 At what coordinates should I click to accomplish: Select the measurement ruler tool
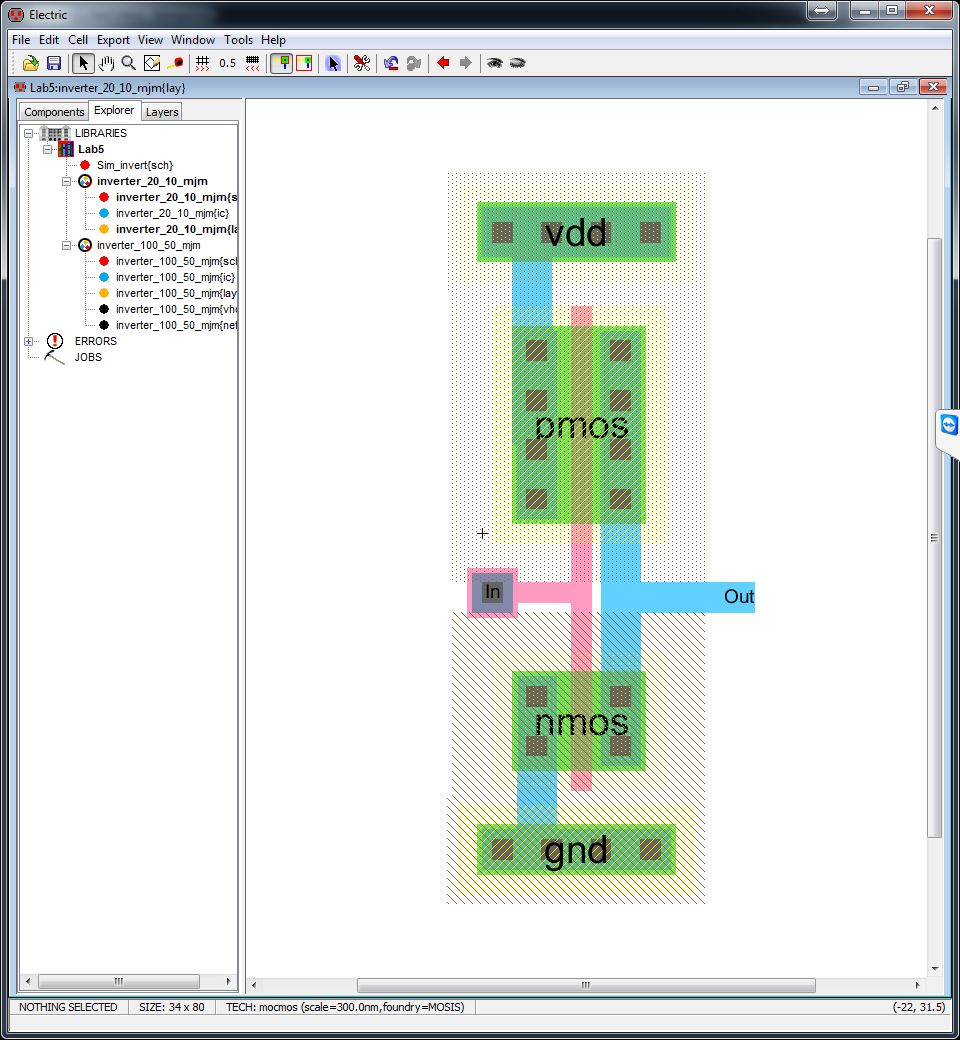click(176, 62)
